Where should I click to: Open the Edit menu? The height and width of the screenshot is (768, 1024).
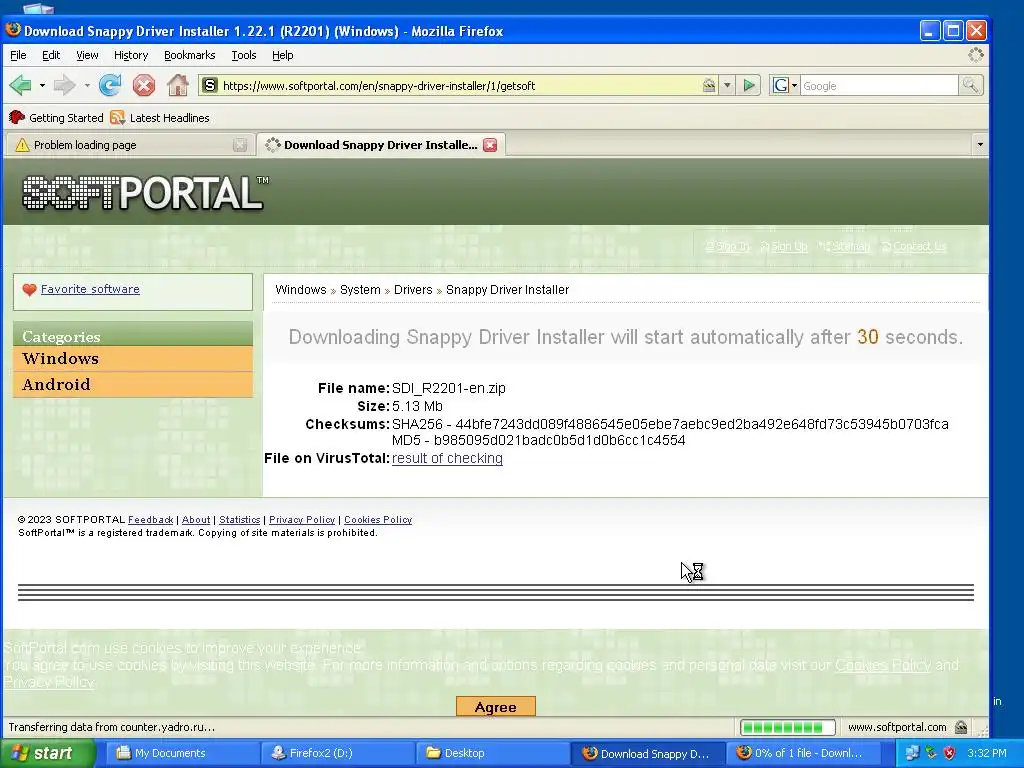(51, 55)
